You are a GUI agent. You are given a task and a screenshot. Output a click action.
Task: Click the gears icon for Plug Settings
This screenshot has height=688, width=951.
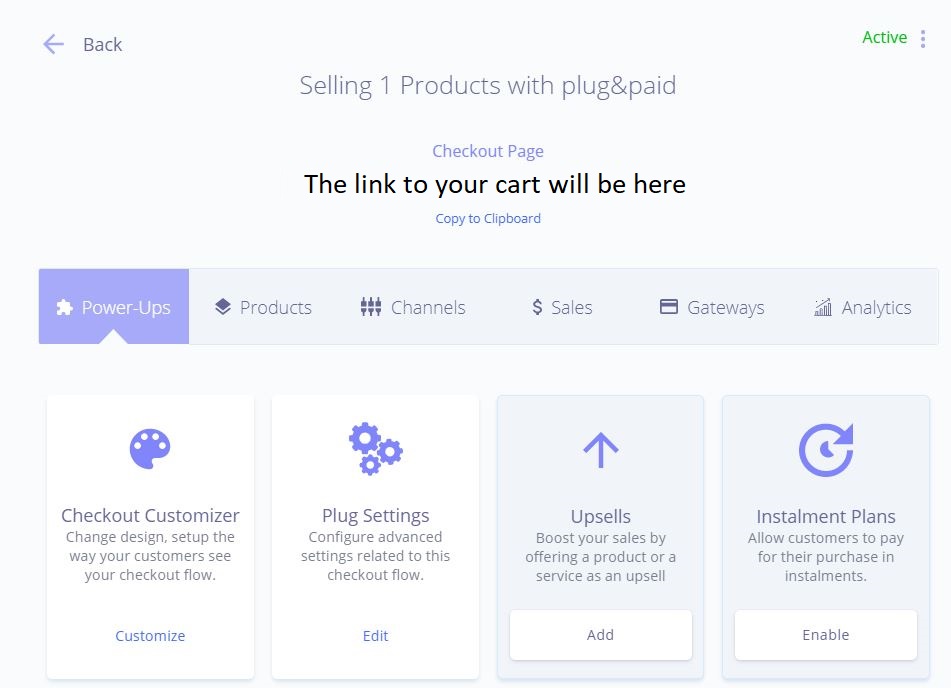click(x=375, y=448)
